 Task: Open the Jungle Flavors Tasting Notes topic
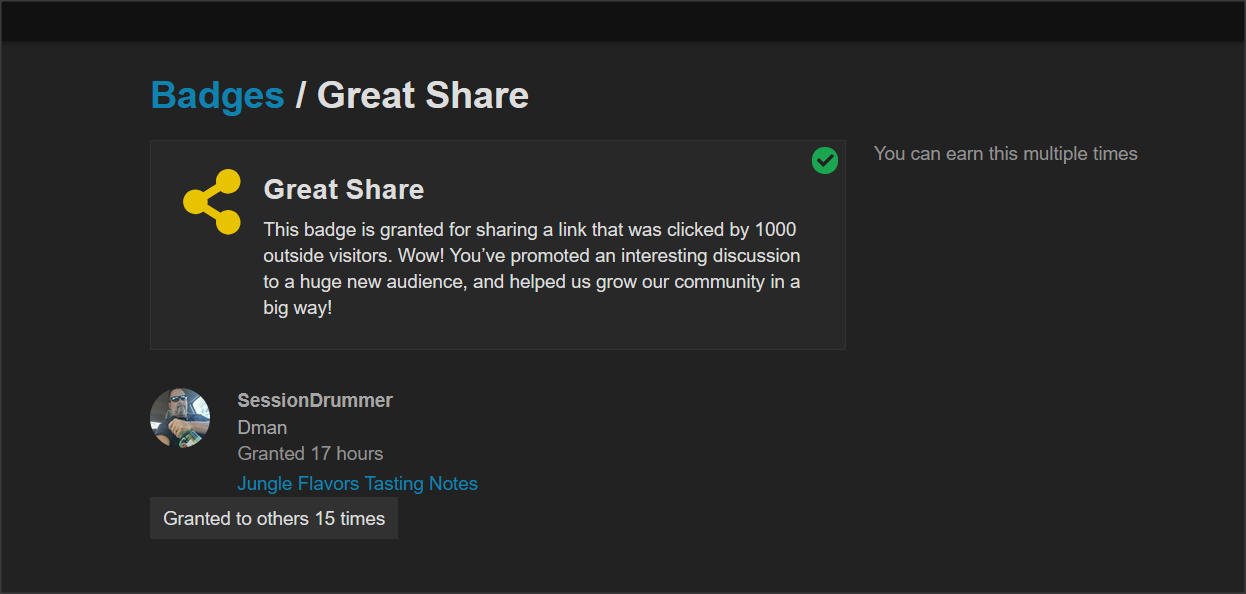(x=357, y=484)
